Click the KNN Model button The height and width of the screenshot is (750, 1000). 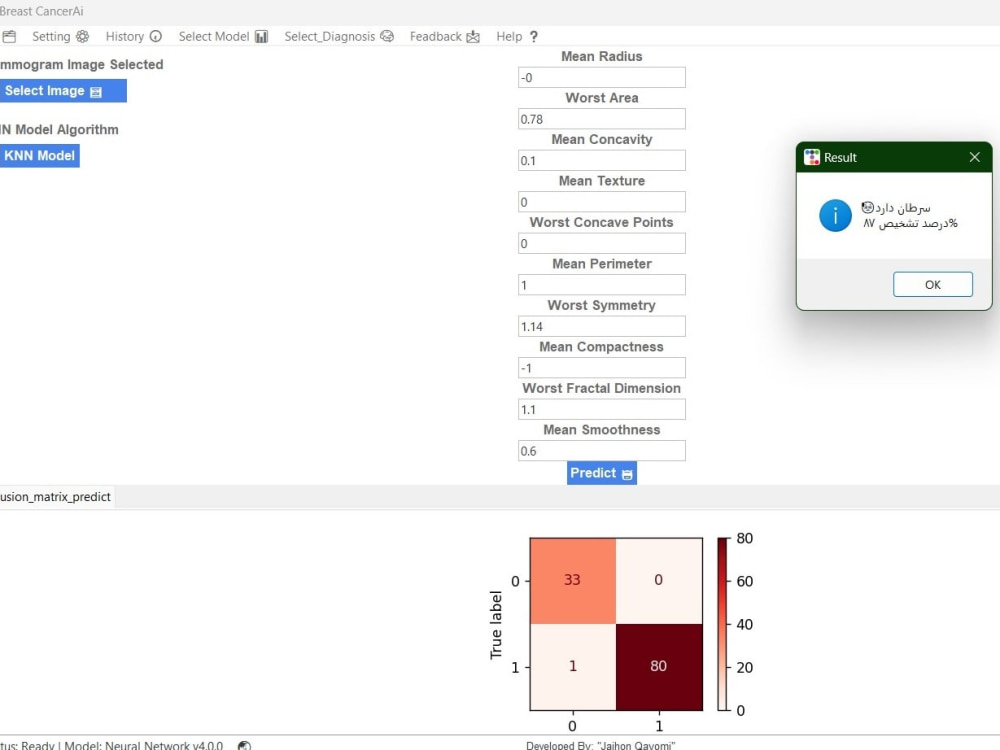pos(40,156)
